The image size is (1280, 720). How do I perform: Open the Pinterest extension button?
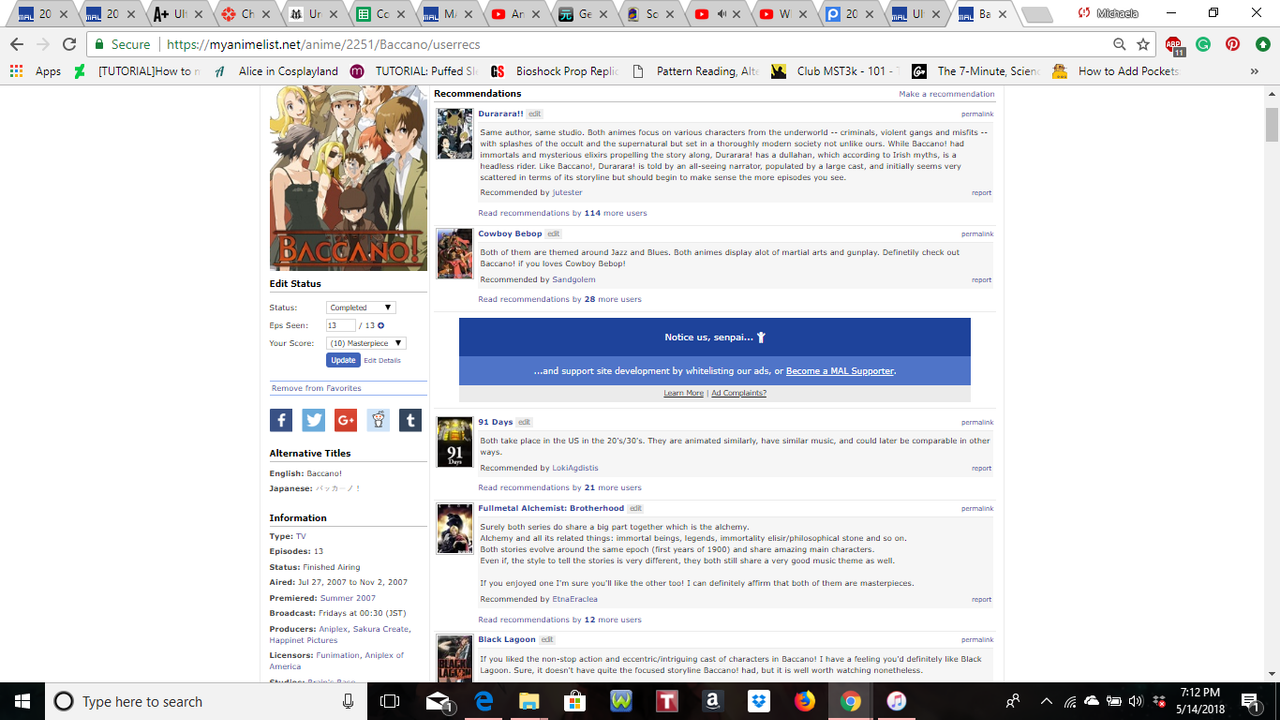1232,44
